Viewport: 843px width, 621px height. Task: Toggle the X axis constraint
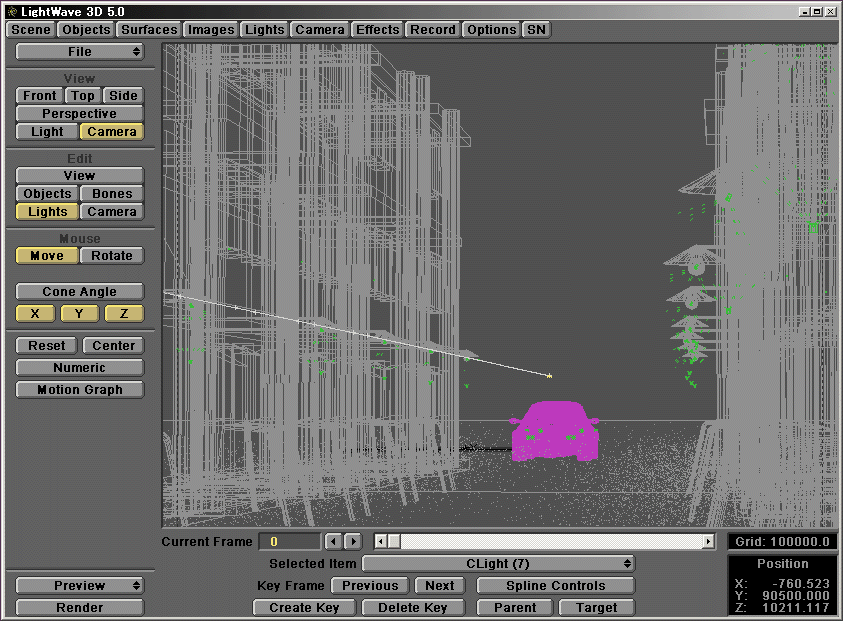click(35, 313)
